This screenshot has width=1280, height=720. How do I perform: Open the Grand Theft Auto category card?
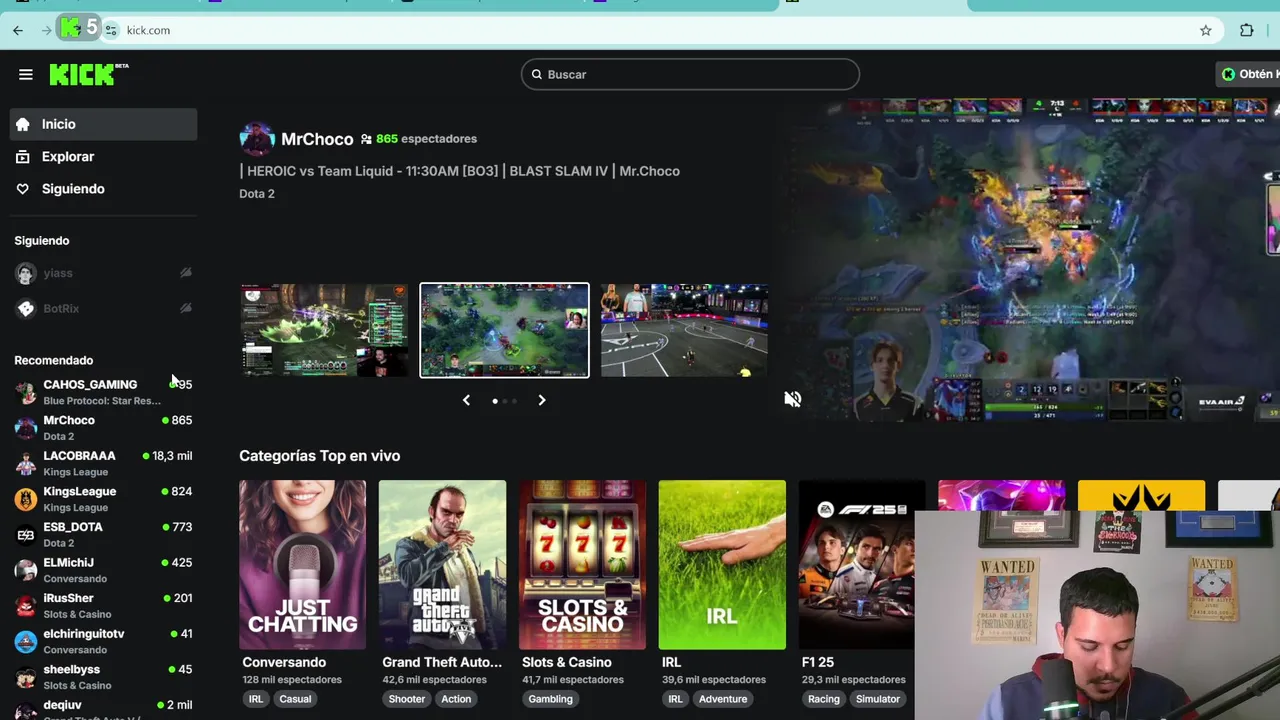tap(442, 564)
